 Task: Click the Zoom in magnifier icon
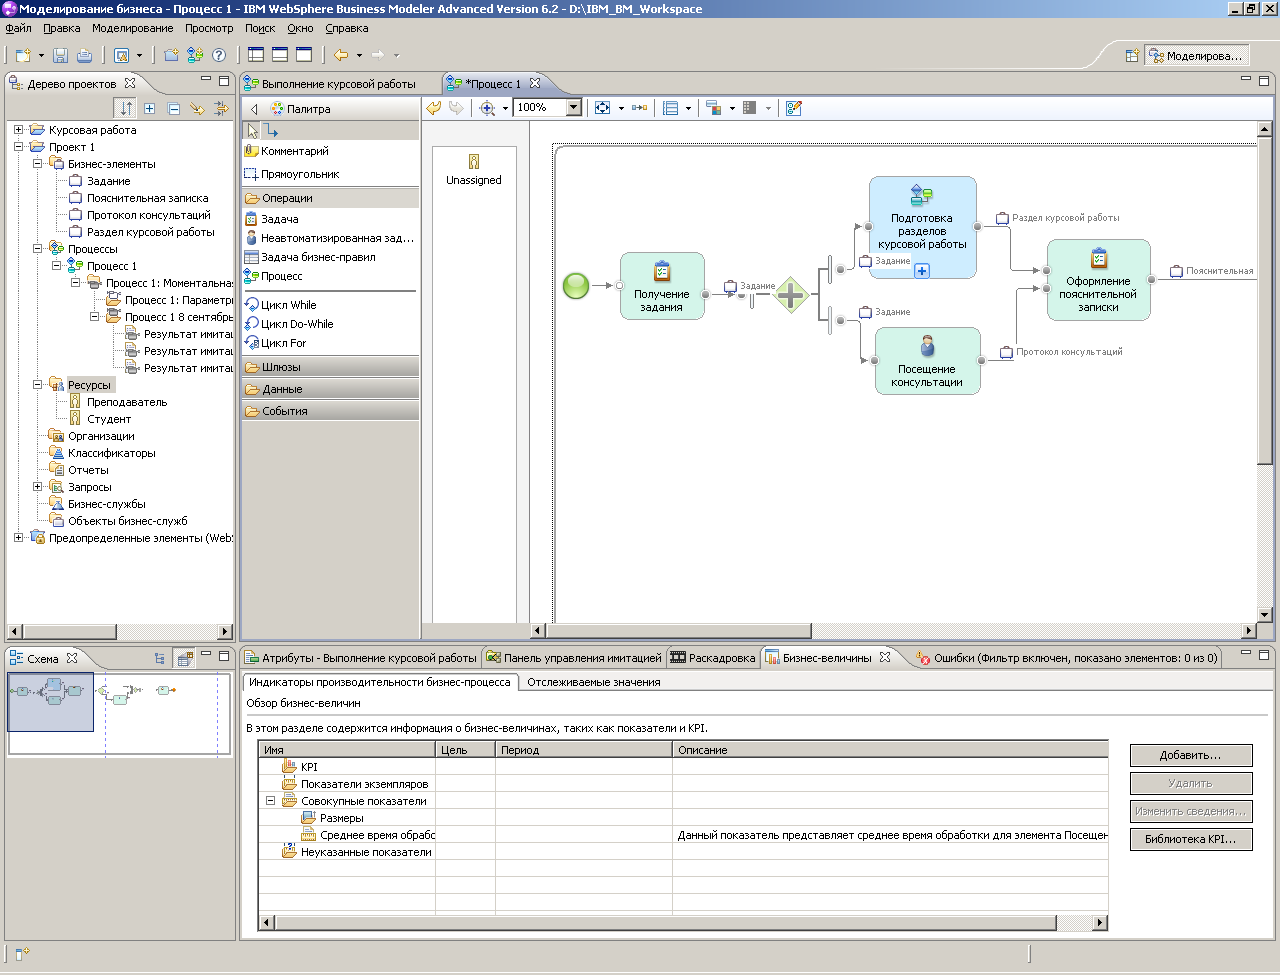point(487,107)
